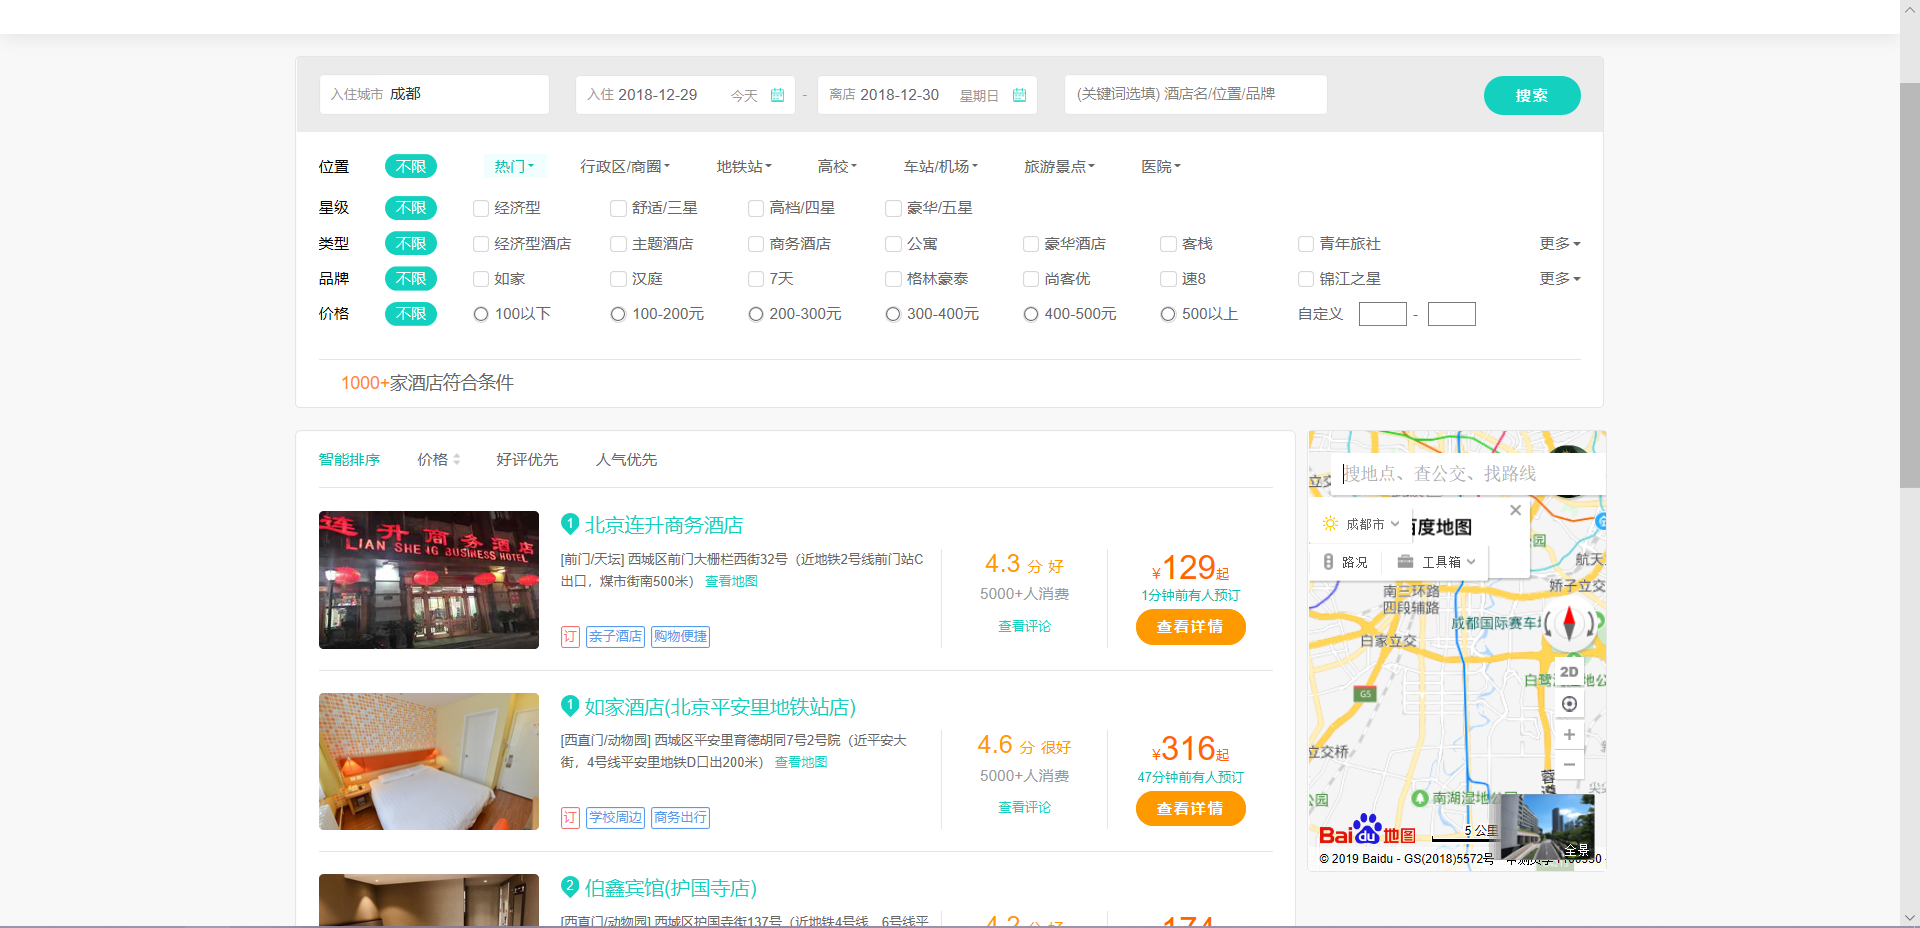Close the Baidu map popup panel
The image size is (1920, 928).
1515,510
